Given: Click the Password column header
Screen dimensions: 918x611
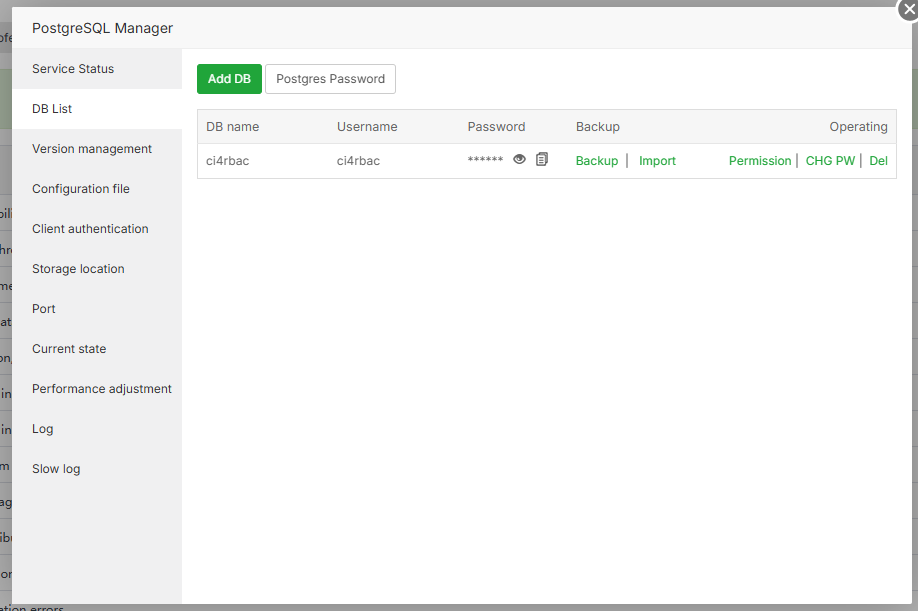Looking at the screenshot, I should click(x=496, y=126).
